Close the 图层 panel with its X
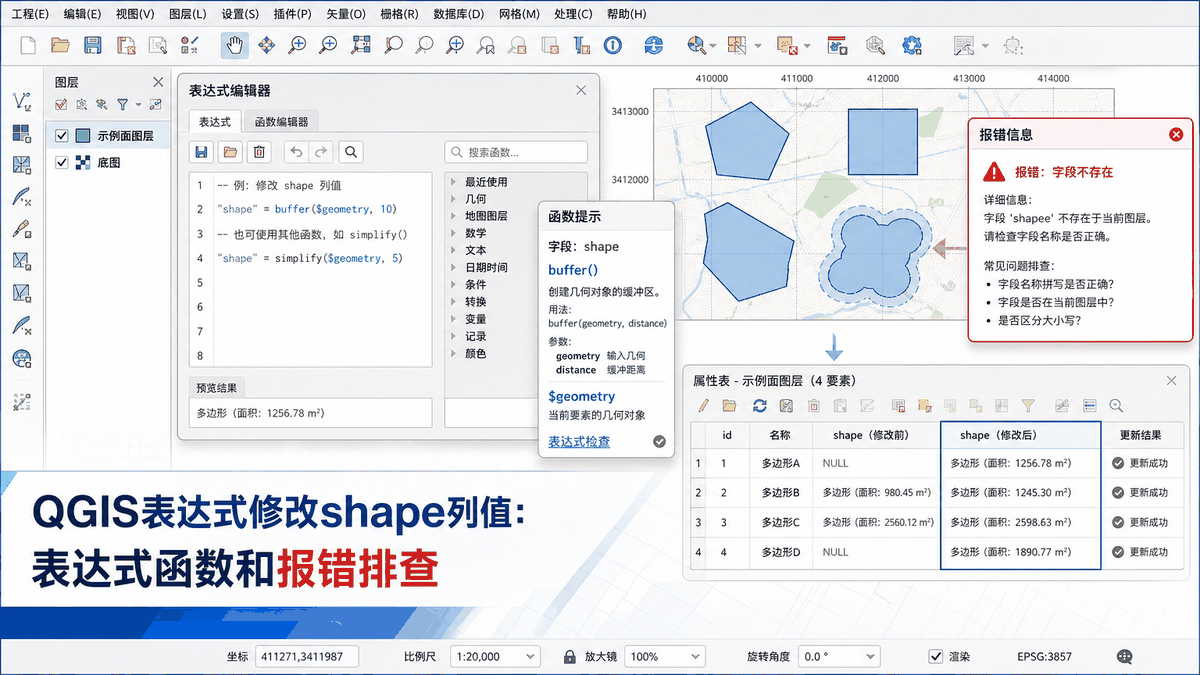The width and height of the screenshot is (1200, 675). tap(158, 82)
